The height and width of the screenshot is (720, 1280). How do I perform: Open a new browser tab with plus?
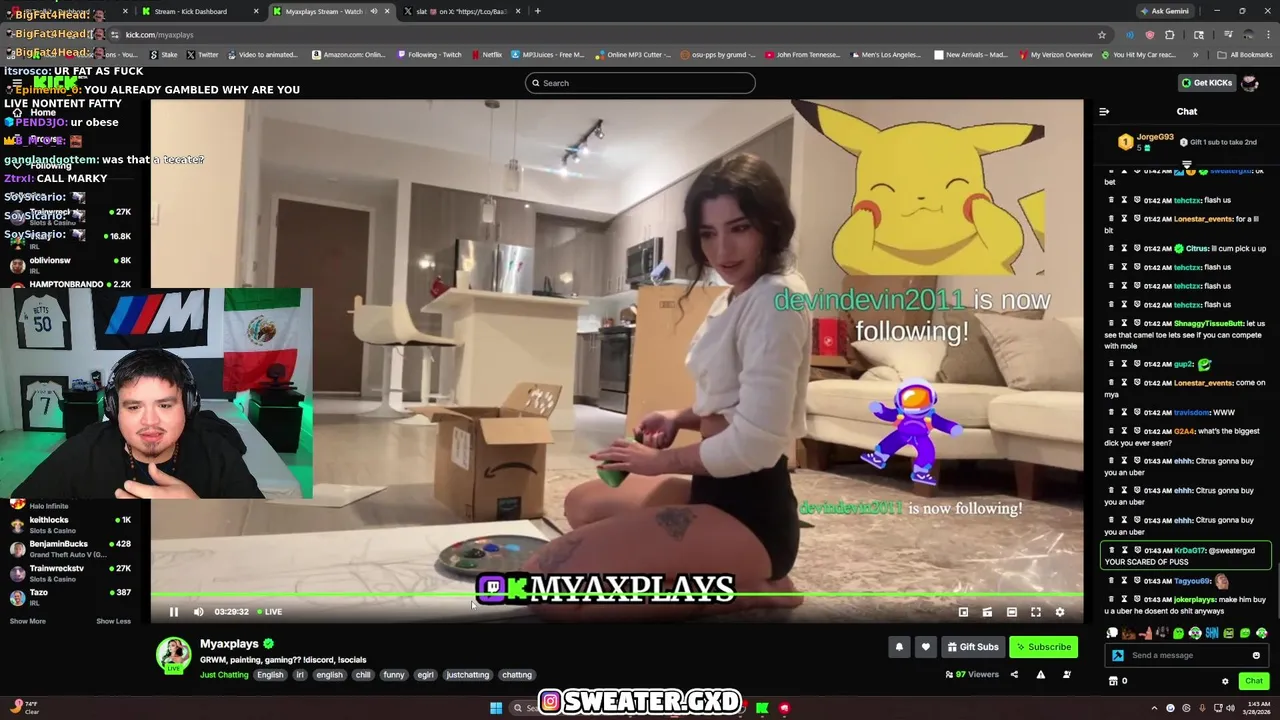point(538,11)
